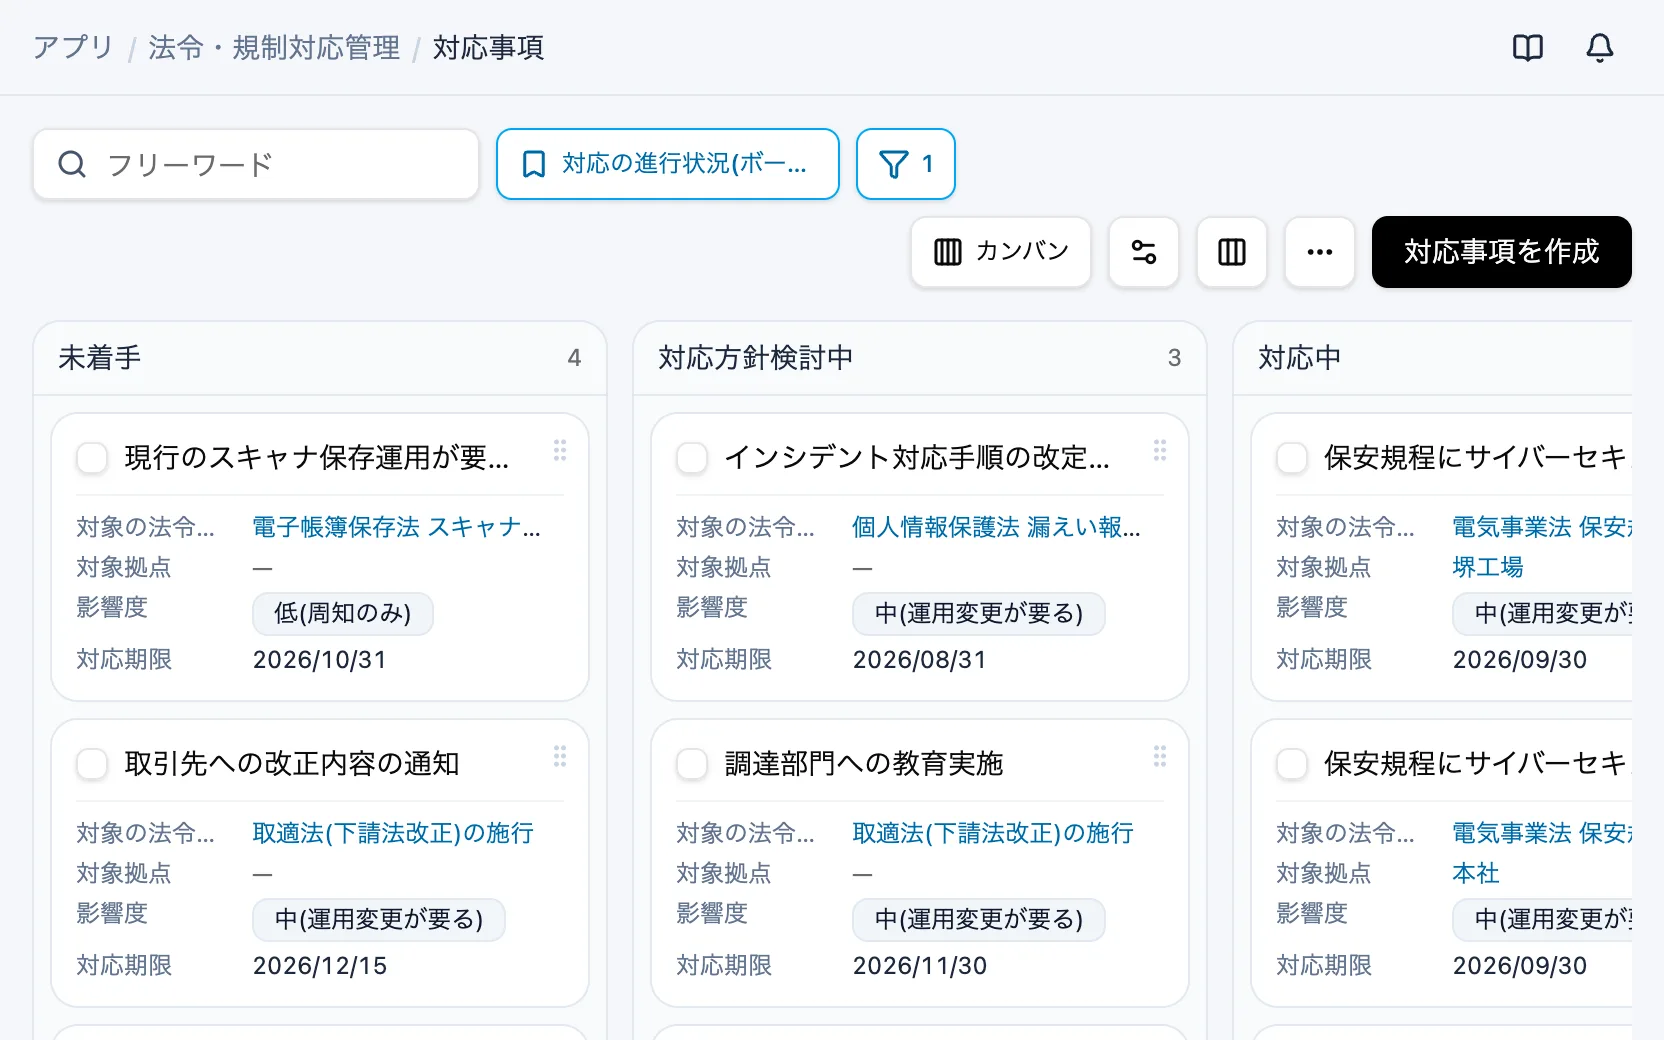This screenshot has width=1664, height=1040.
Task: Open card title 取引先への改正内容の通知
Action: (x=291, y=764)
